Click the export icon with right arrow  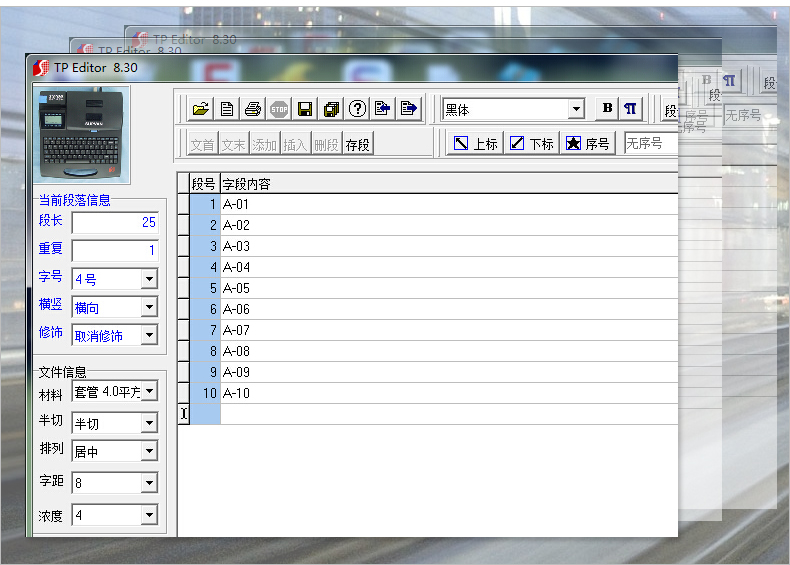(x=408, y=109)
